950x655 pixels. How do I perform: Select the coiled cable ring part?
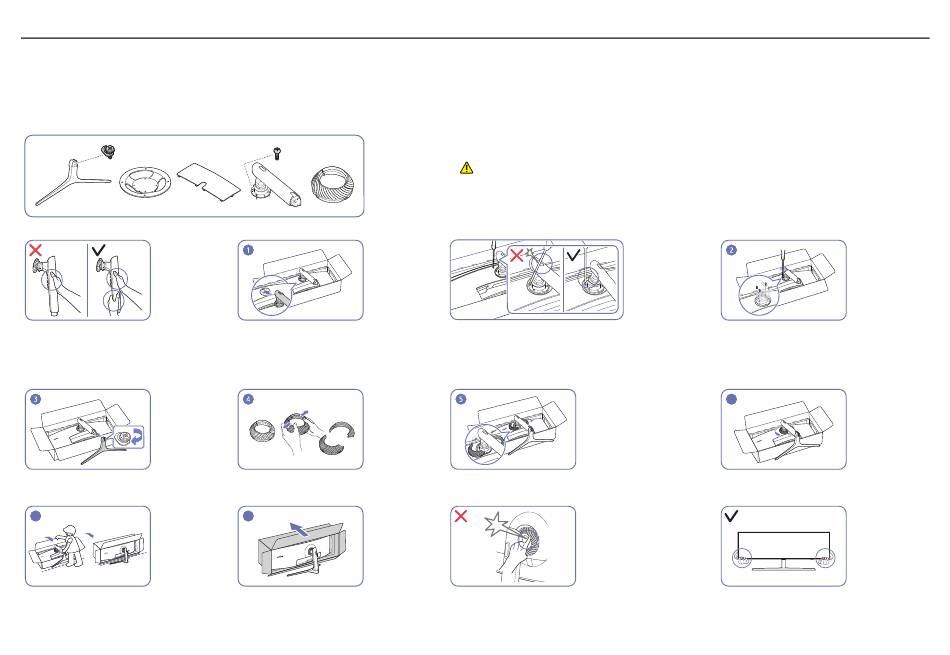[x=335, y=184]
